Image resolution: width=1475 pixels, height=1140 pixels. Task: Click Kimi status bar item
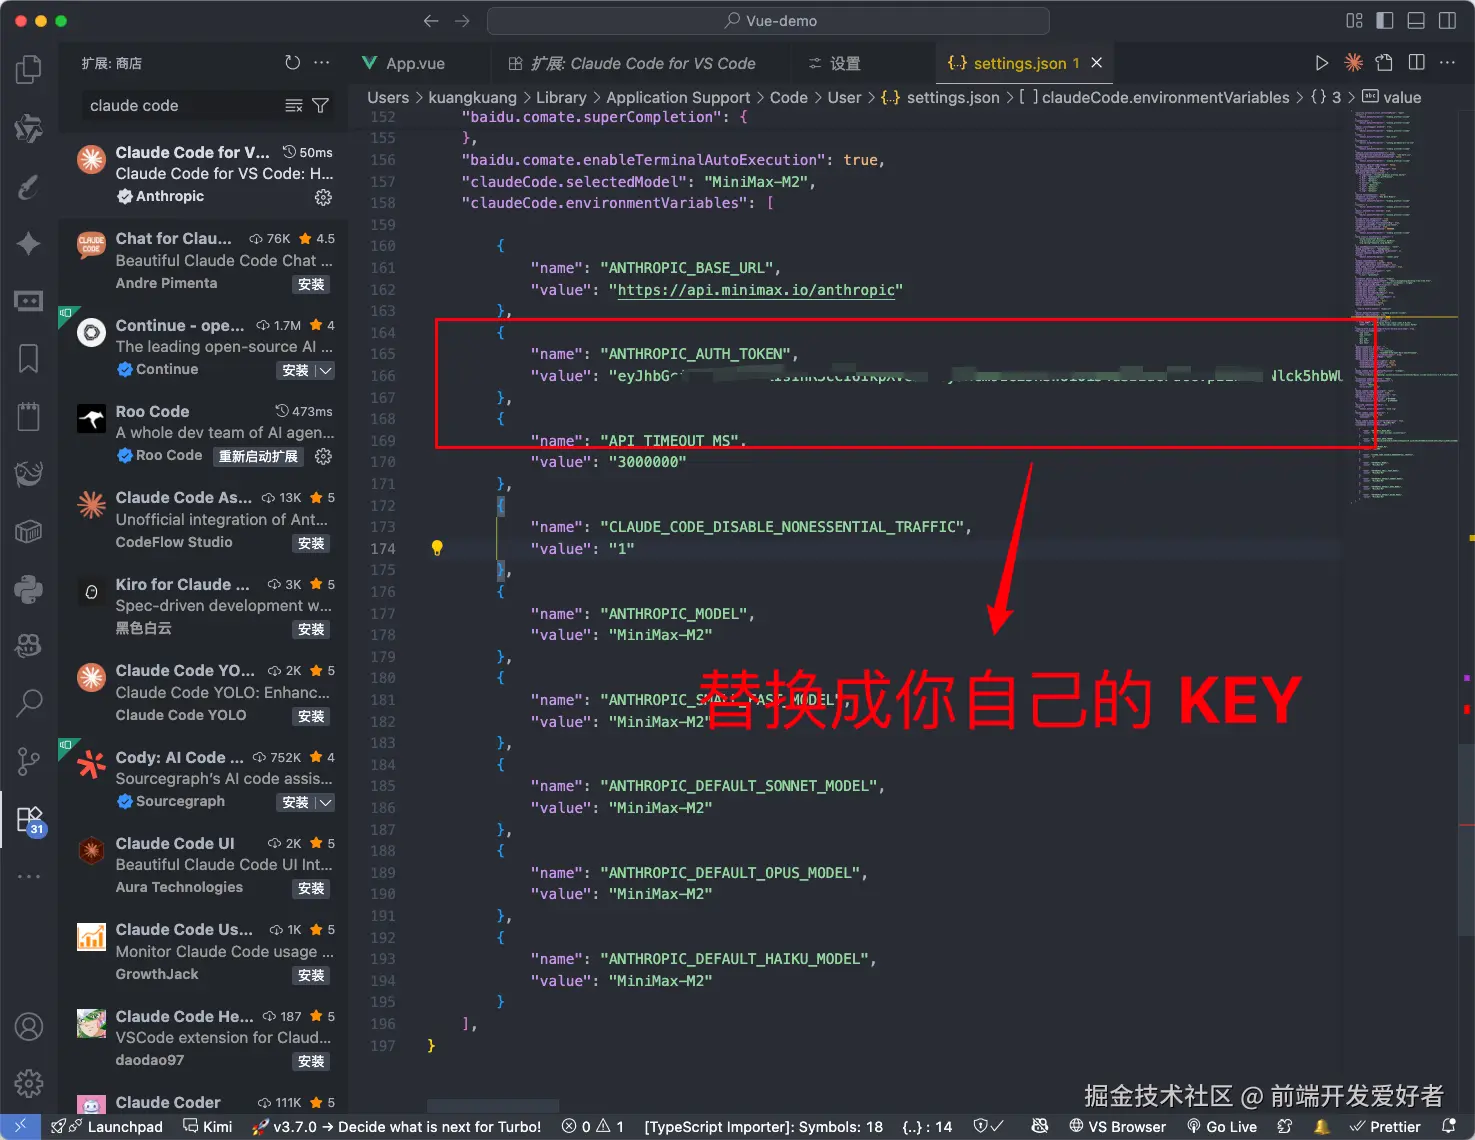click(208, 1127)
